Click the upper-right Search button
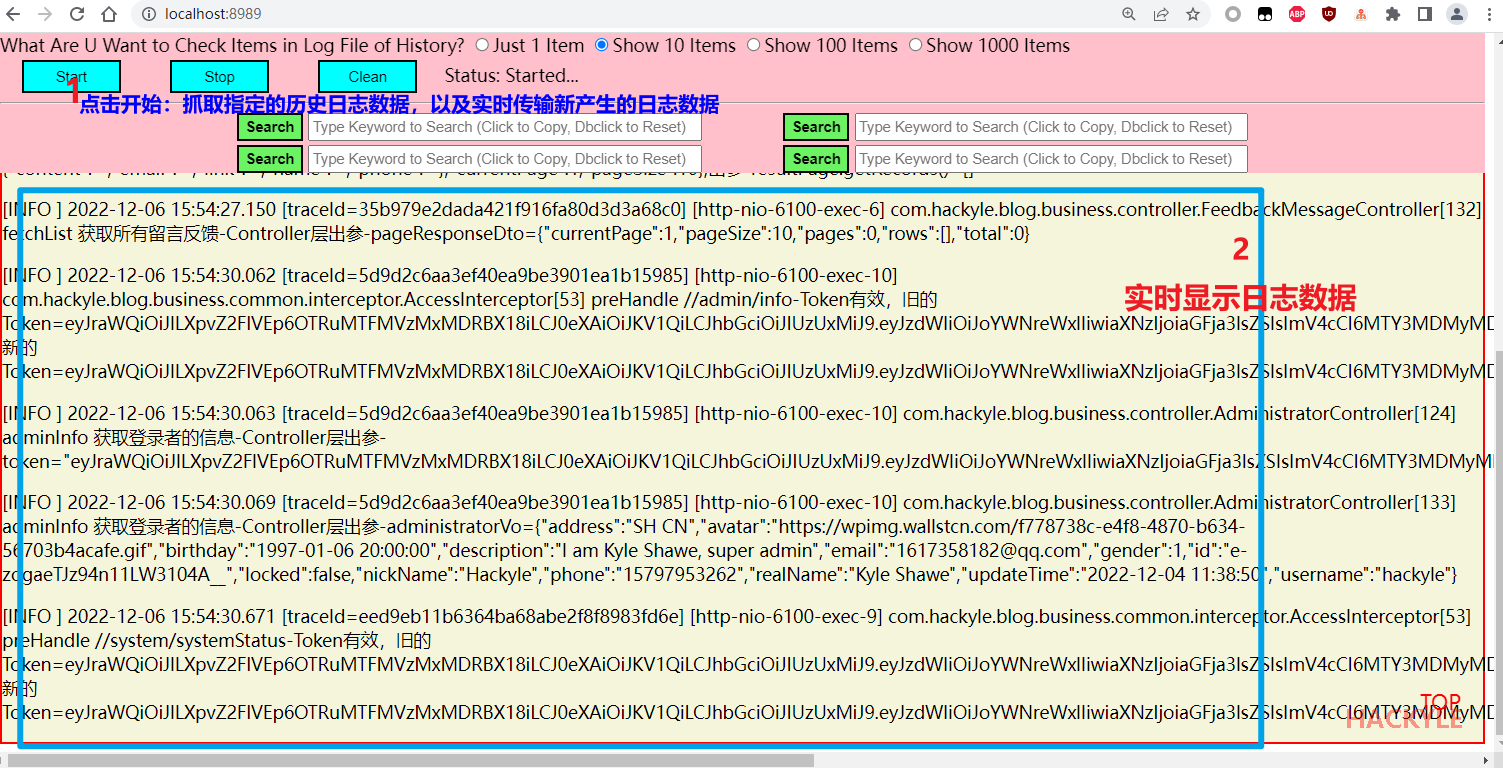 (x=816, y=127)
